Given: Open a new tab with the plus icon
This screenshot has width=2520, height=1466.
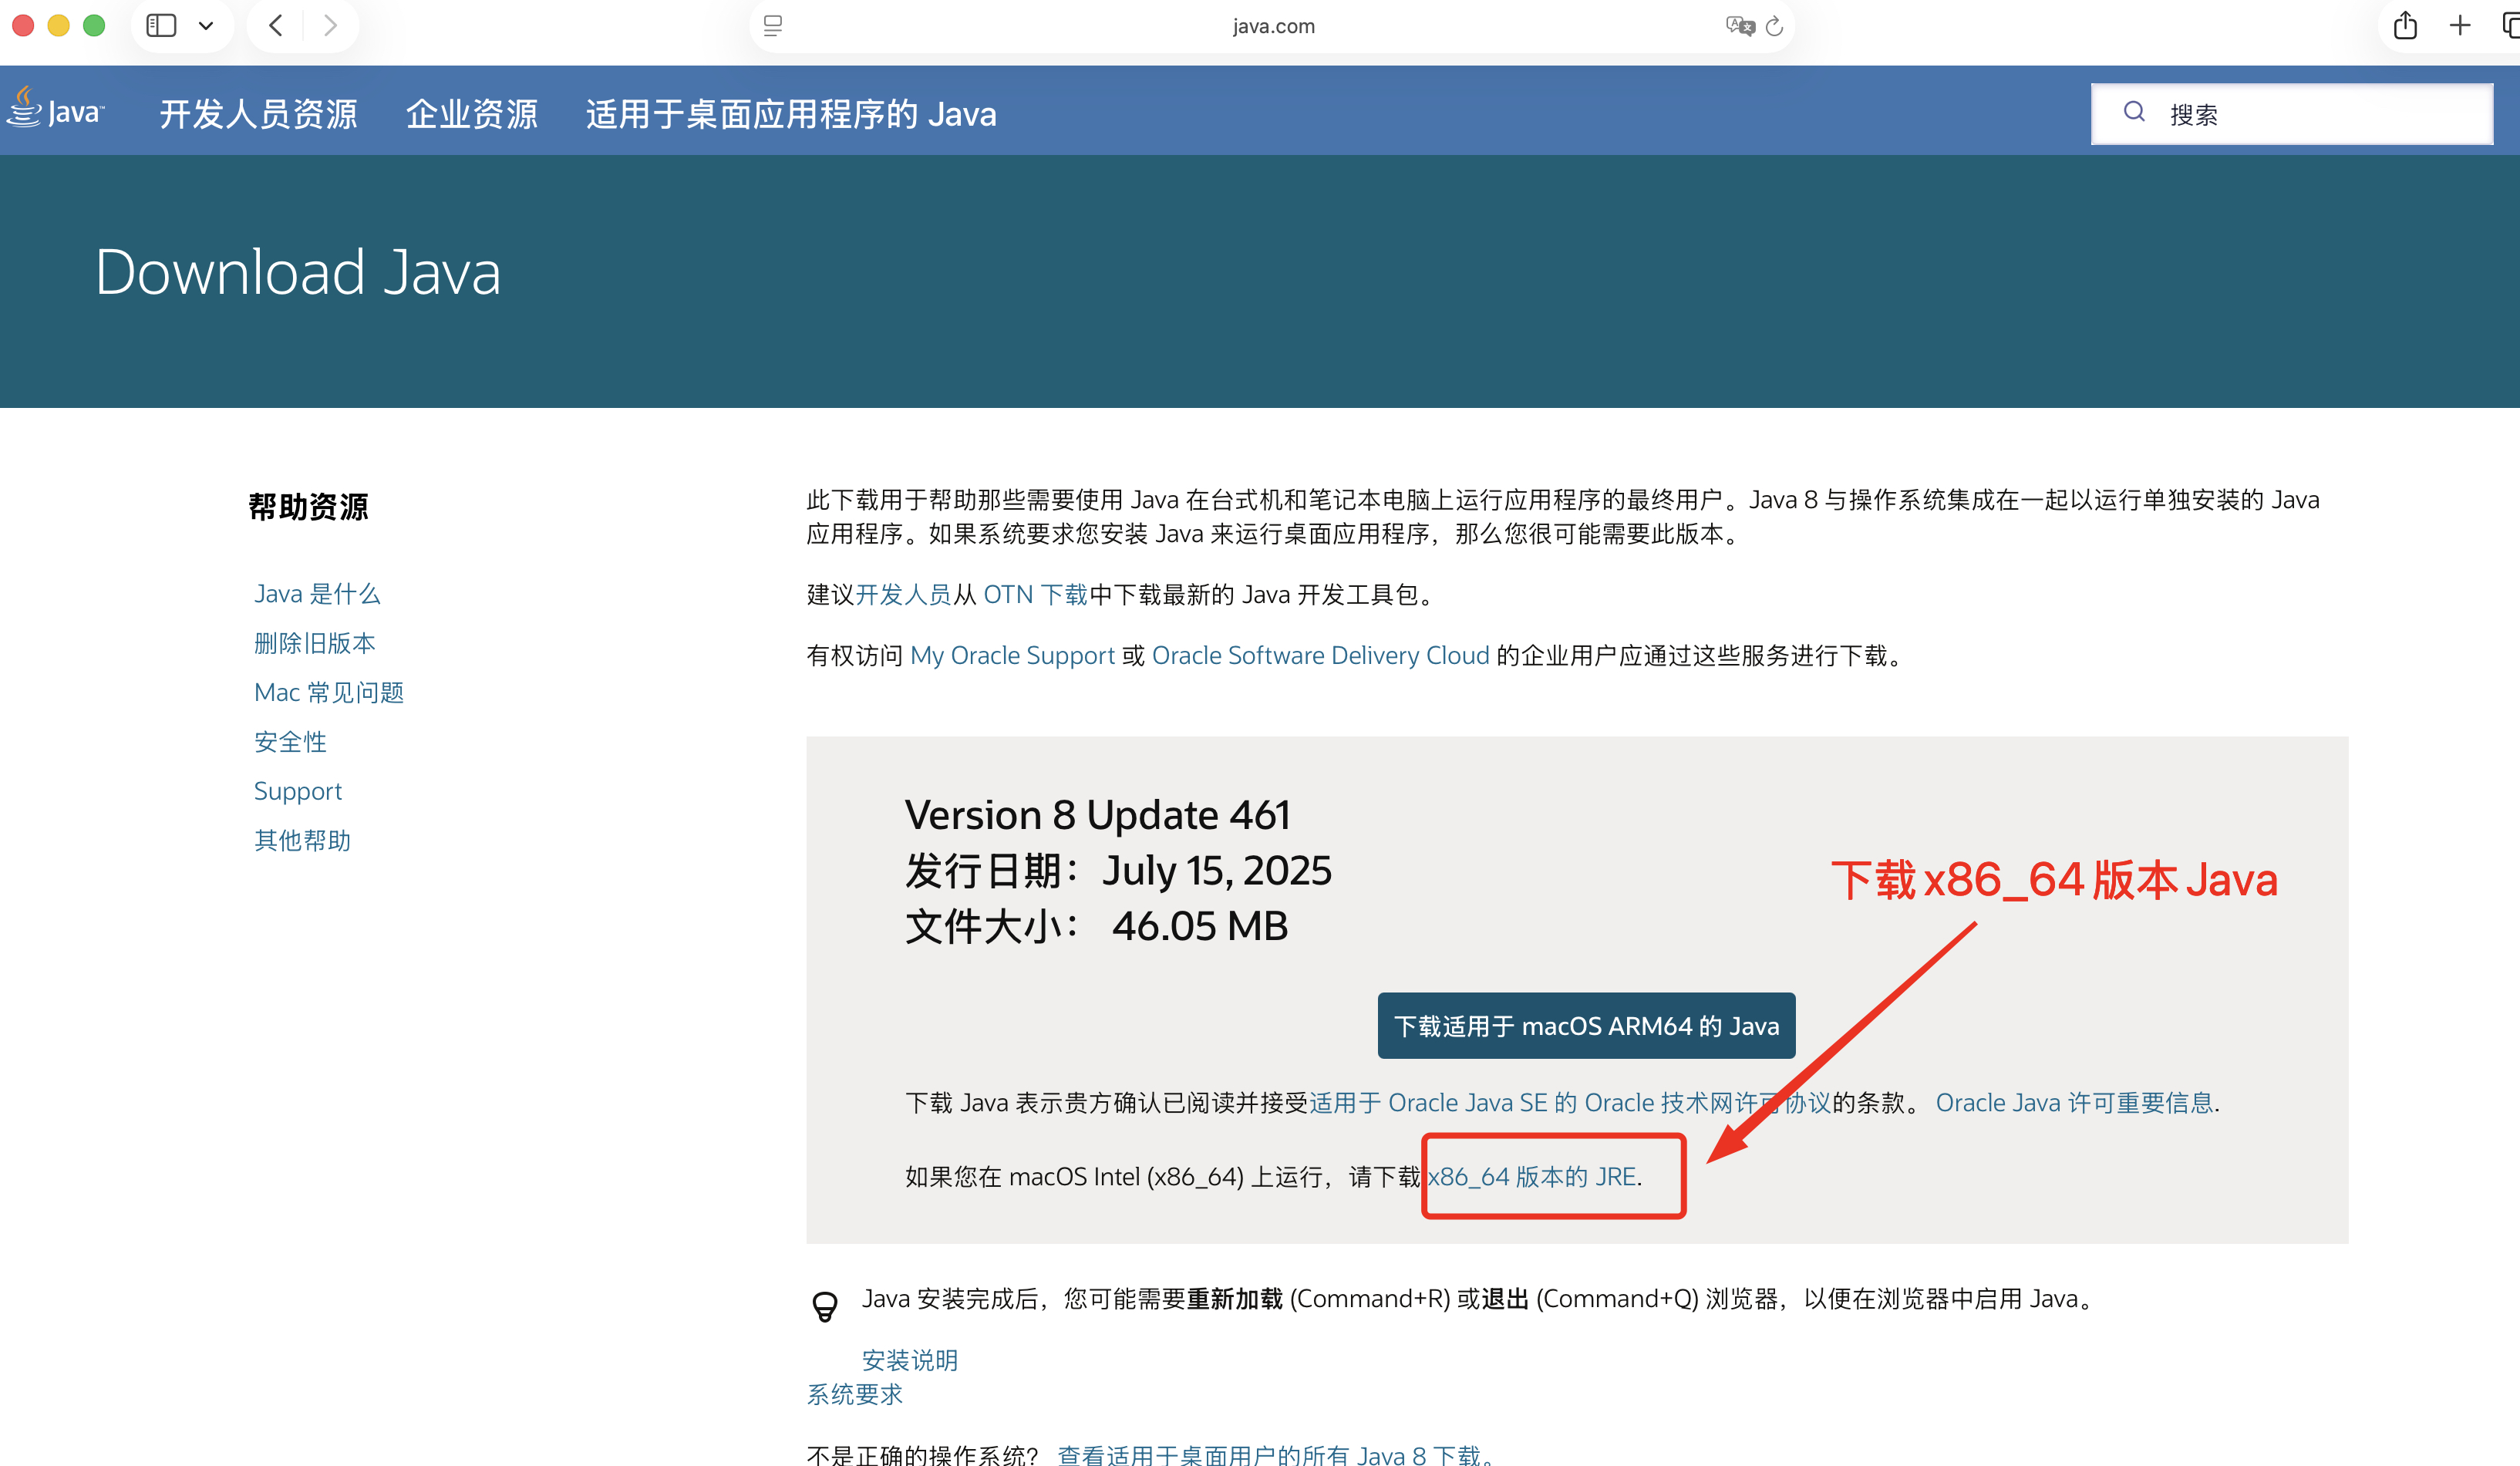Looking at the screenshot, I should pos(2460,26).
